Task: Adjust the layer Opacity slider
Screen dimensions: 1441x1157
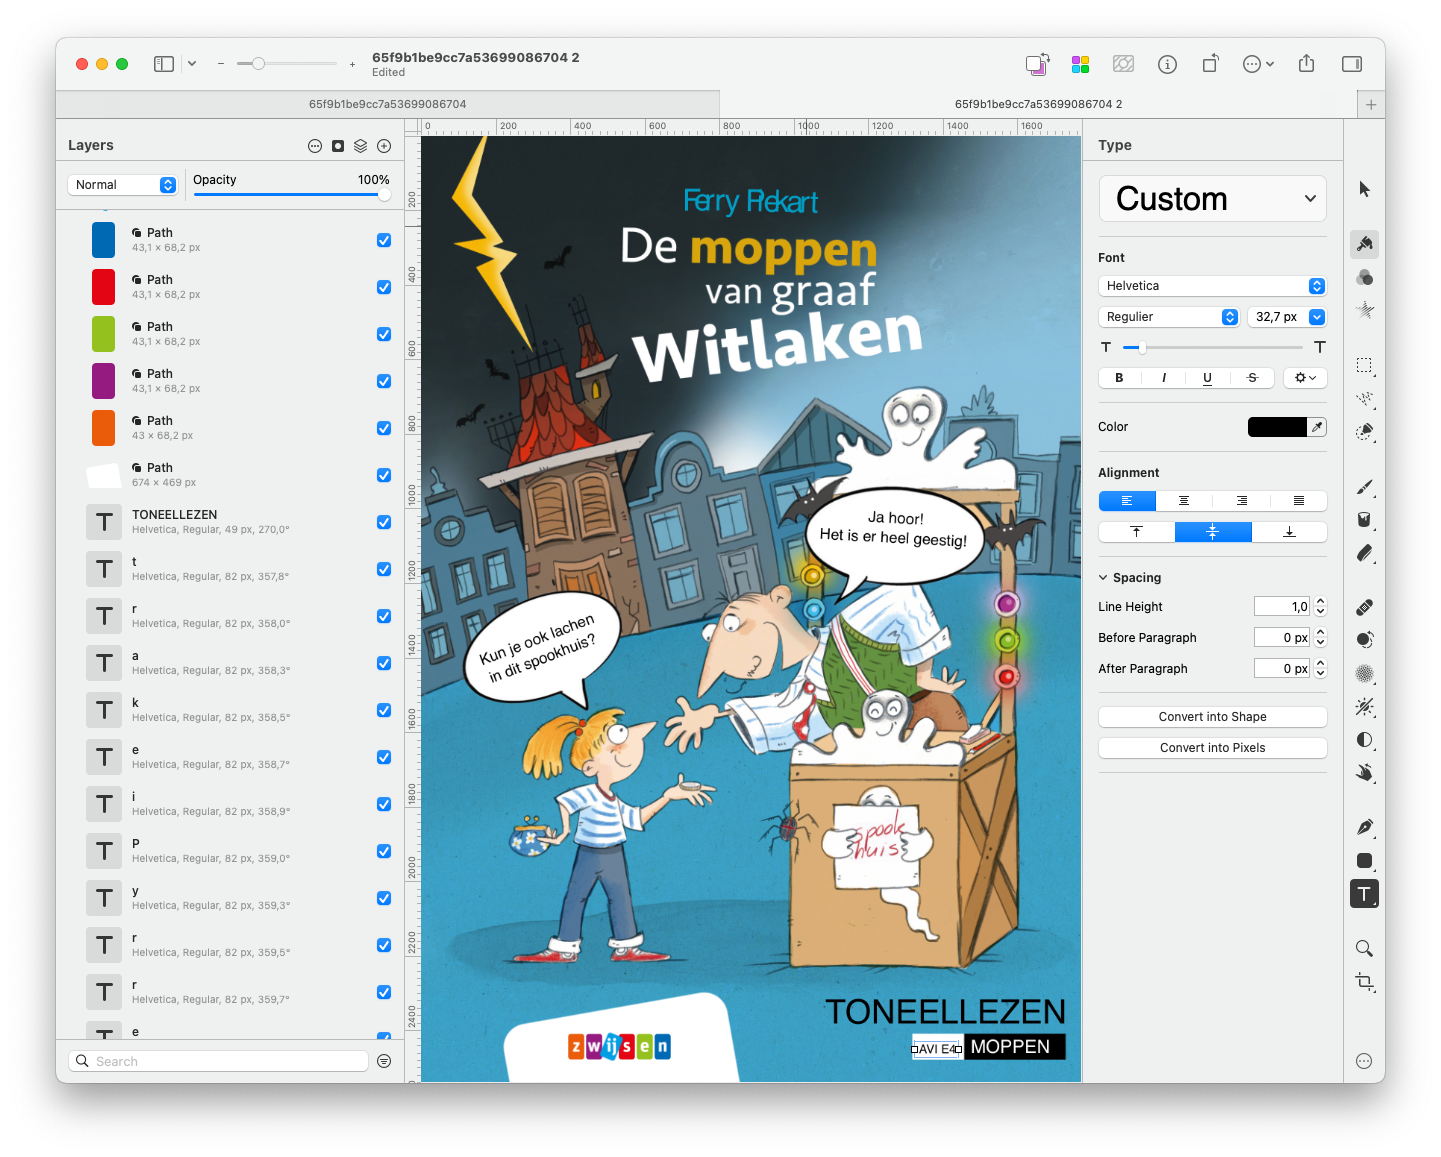Action: (x=292, y=195)
